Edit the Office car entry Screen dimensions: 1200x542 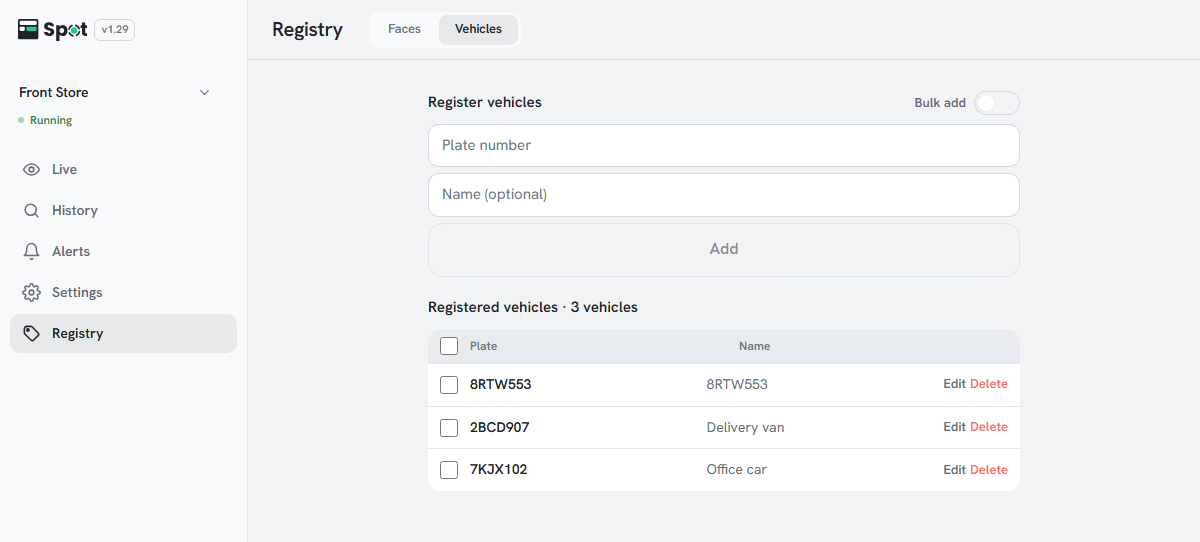point(954,470)
